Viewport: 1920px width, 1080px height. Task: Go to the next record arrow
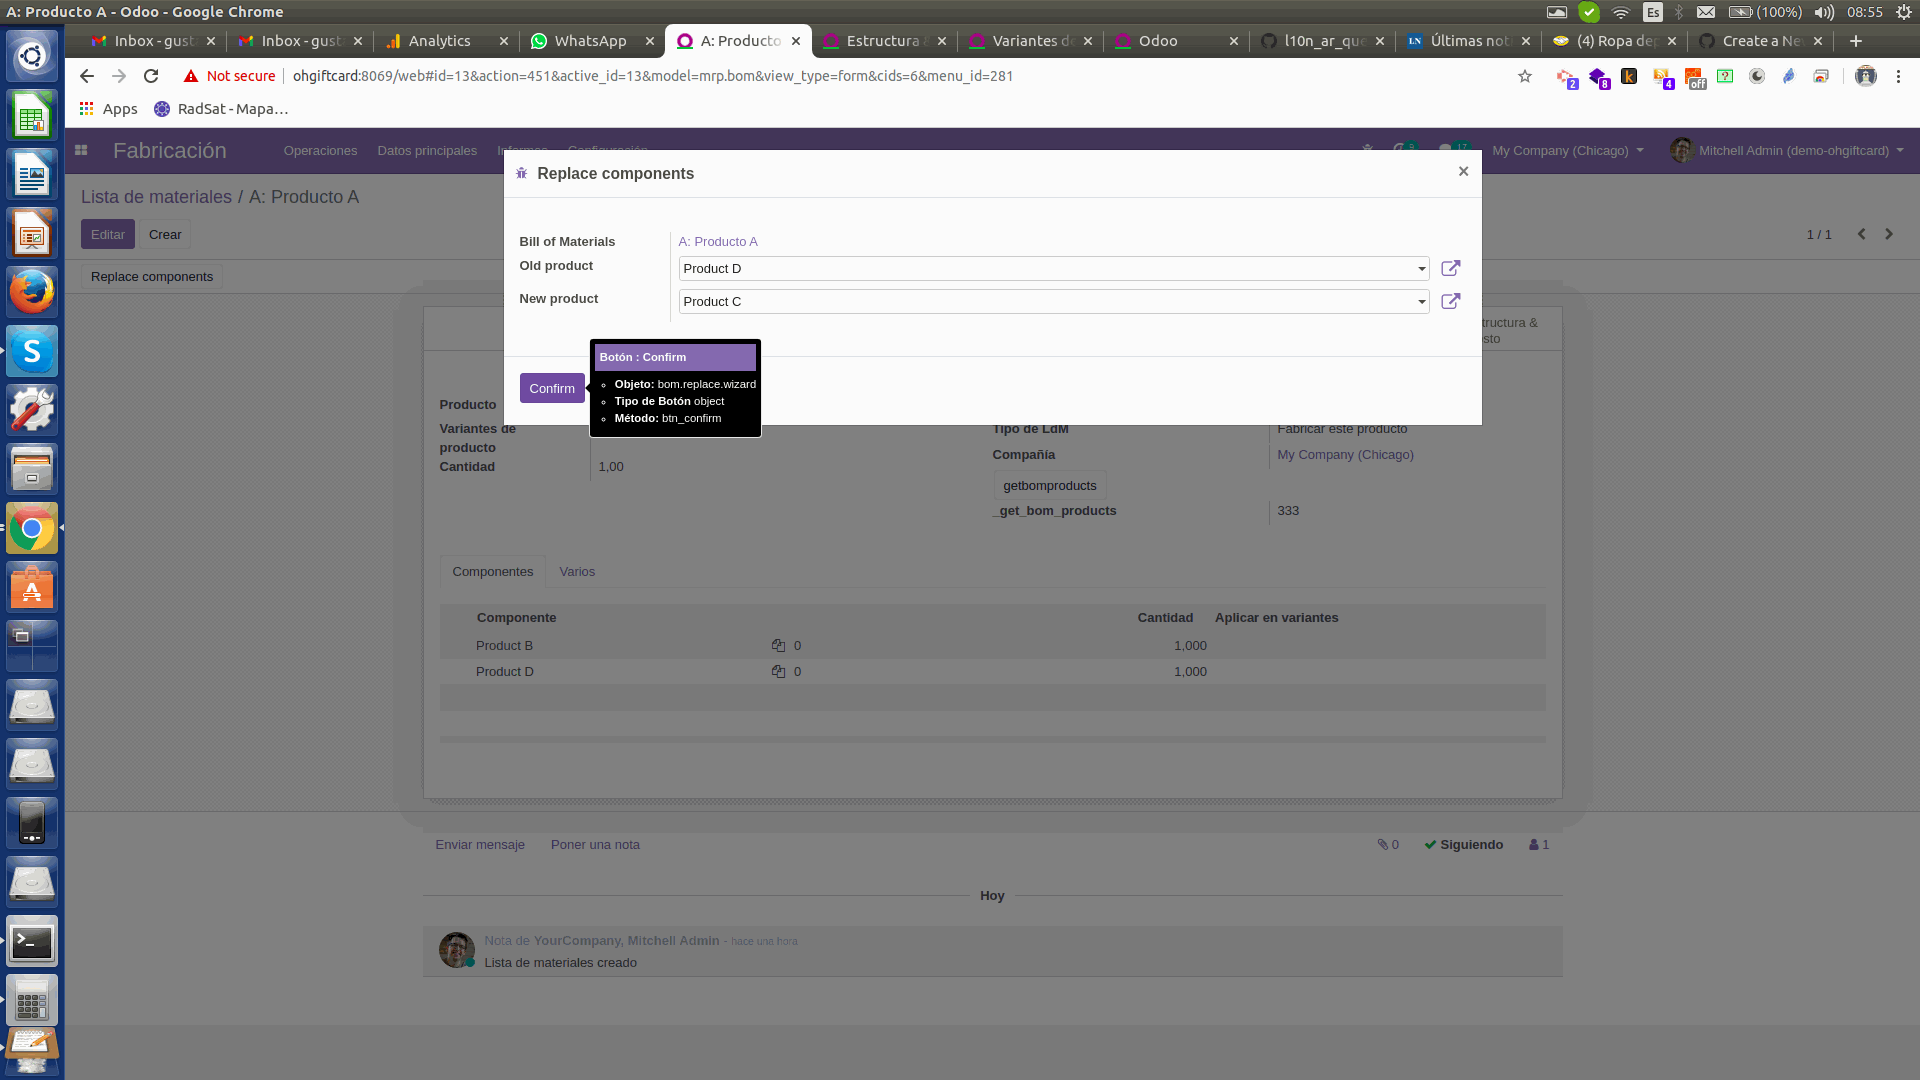point(1889,234)
